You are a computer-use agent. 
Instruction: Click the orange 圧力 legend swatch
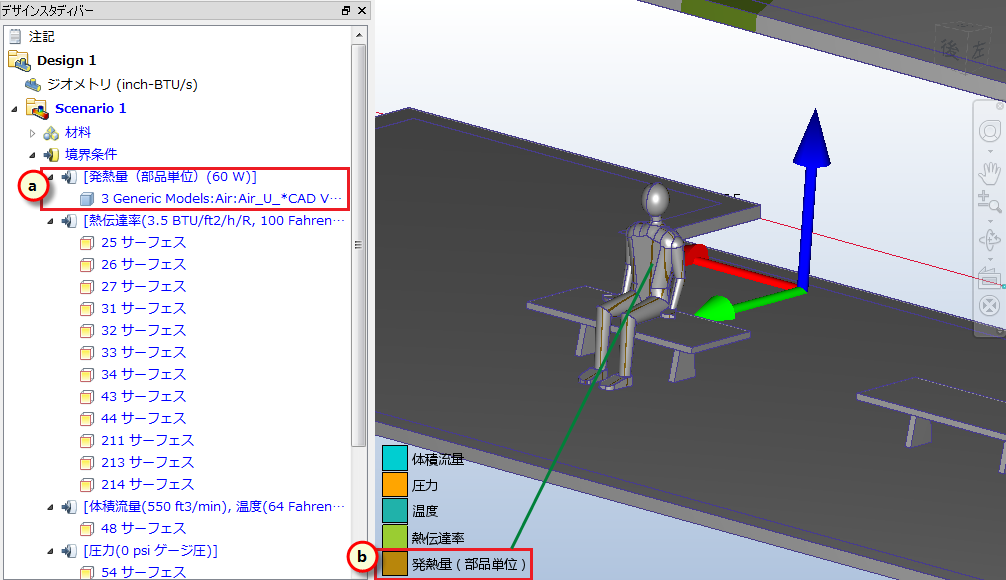[x=395, y=484]
